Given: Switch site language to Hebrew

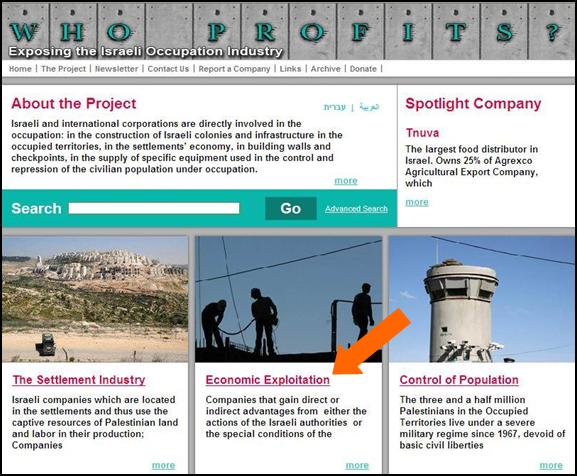Looking at the screenshot, I should [334, 107].
